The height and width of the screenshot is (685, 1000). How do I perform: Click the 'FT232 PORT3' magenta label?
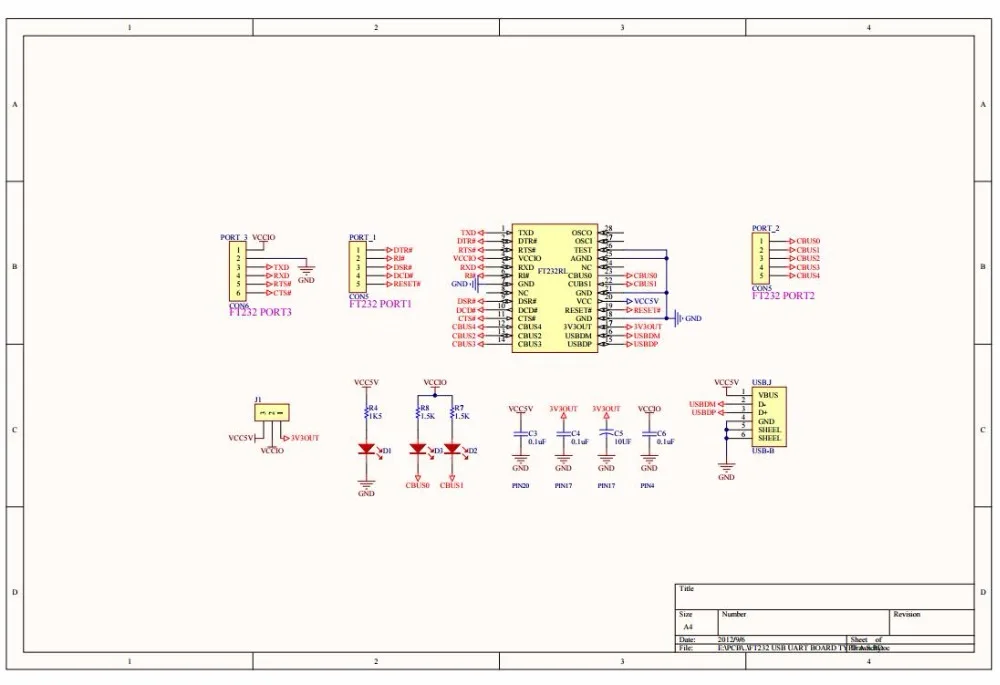pyautogui.click(x=260, y=313)
